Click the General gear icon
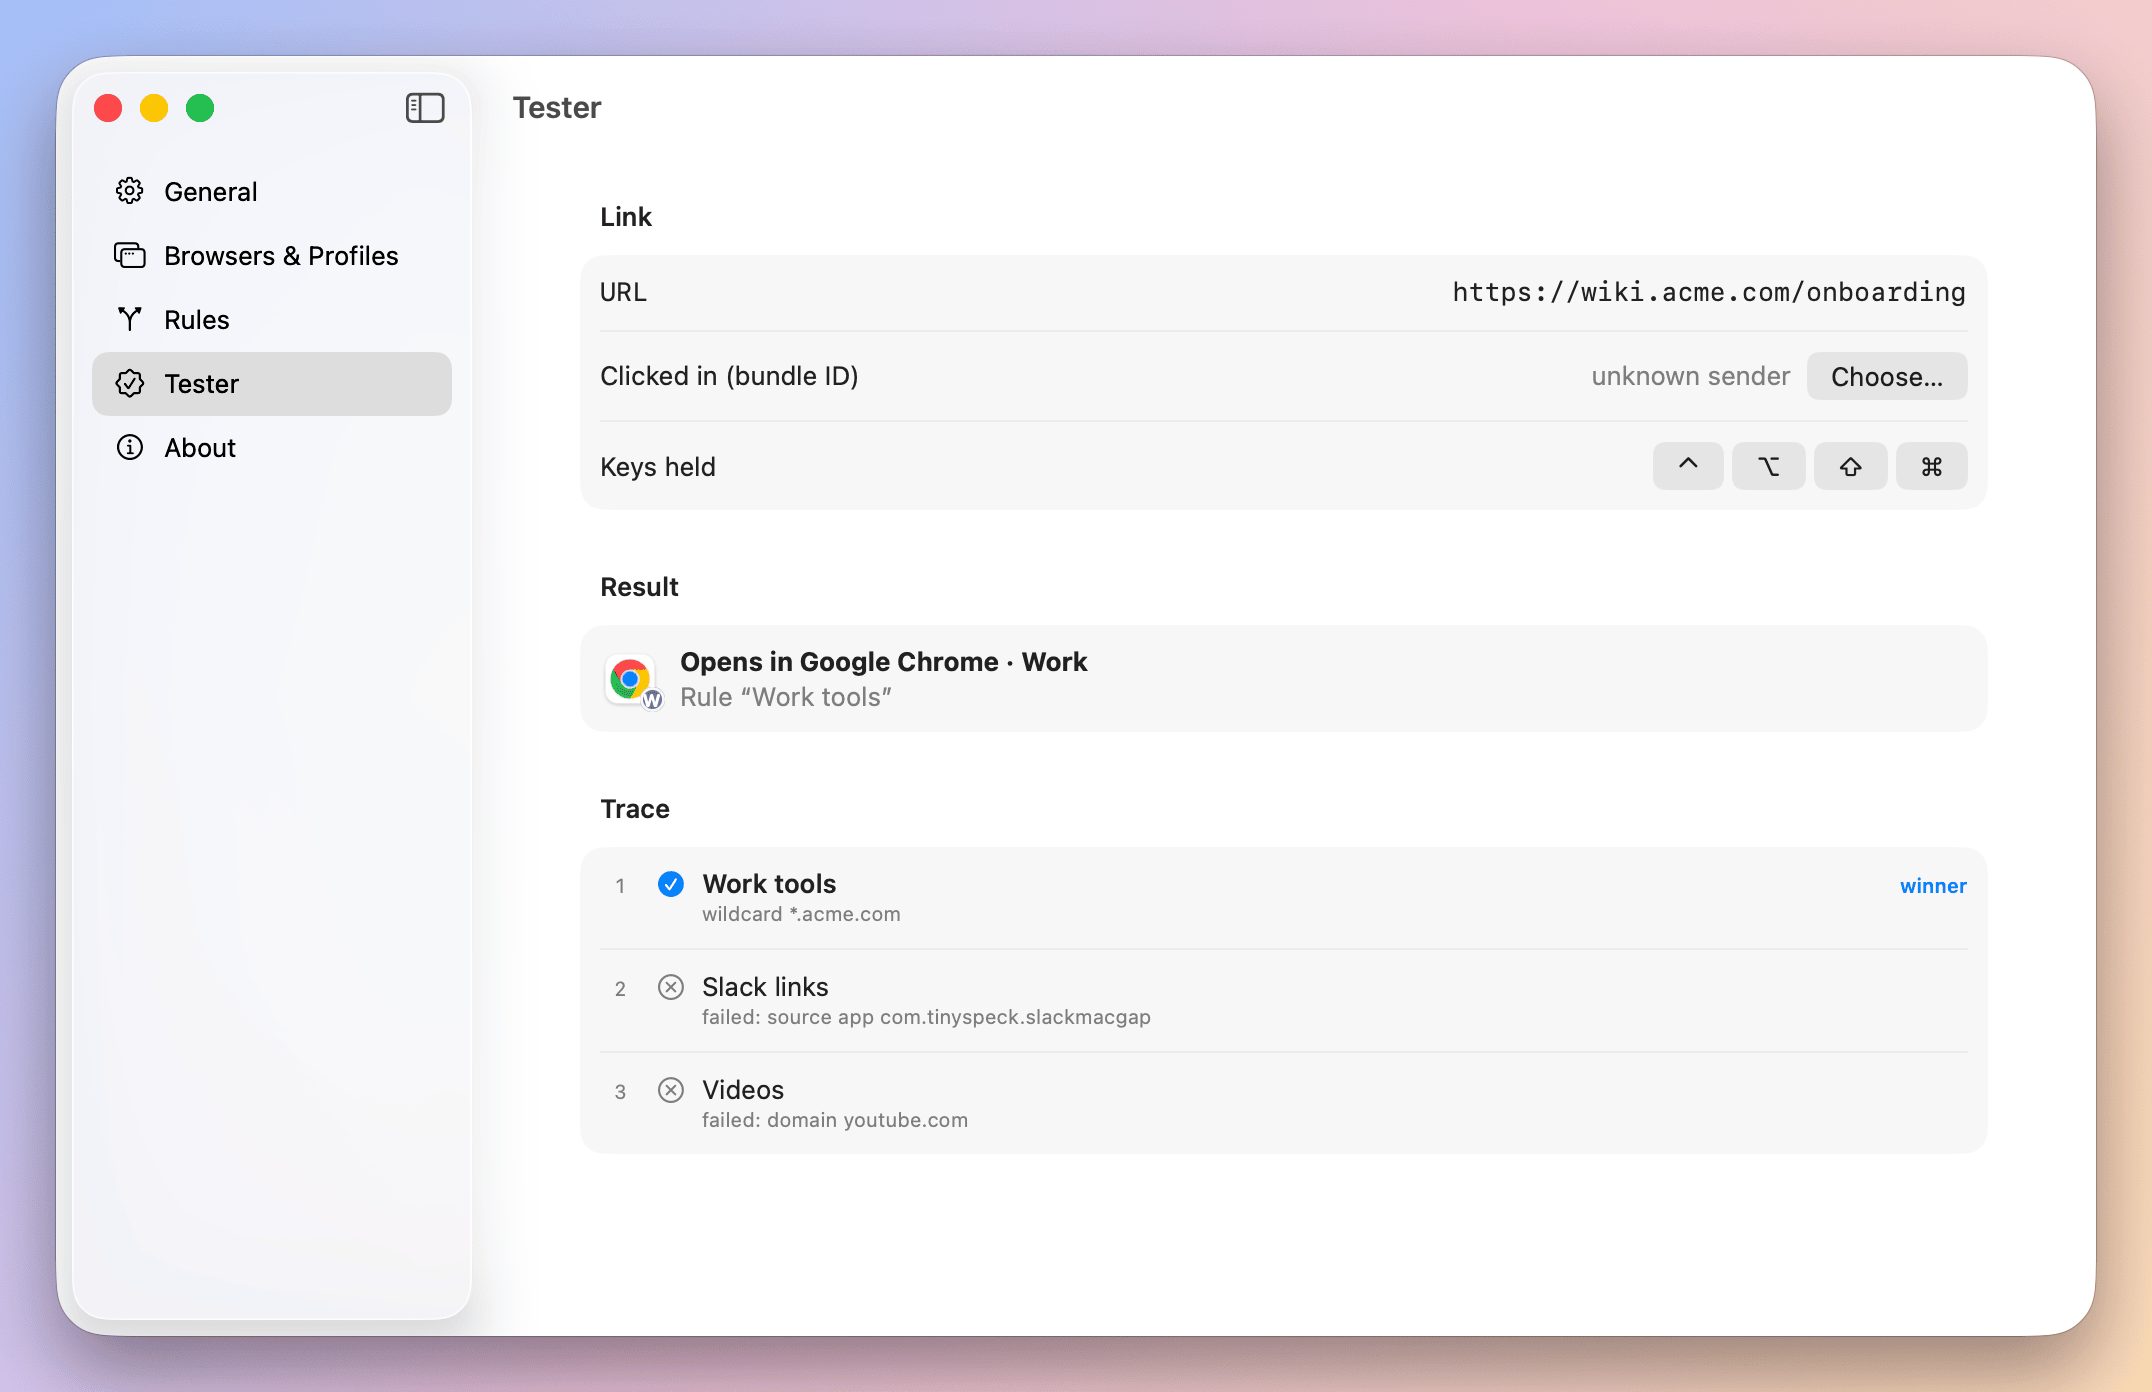 point(130,191)
